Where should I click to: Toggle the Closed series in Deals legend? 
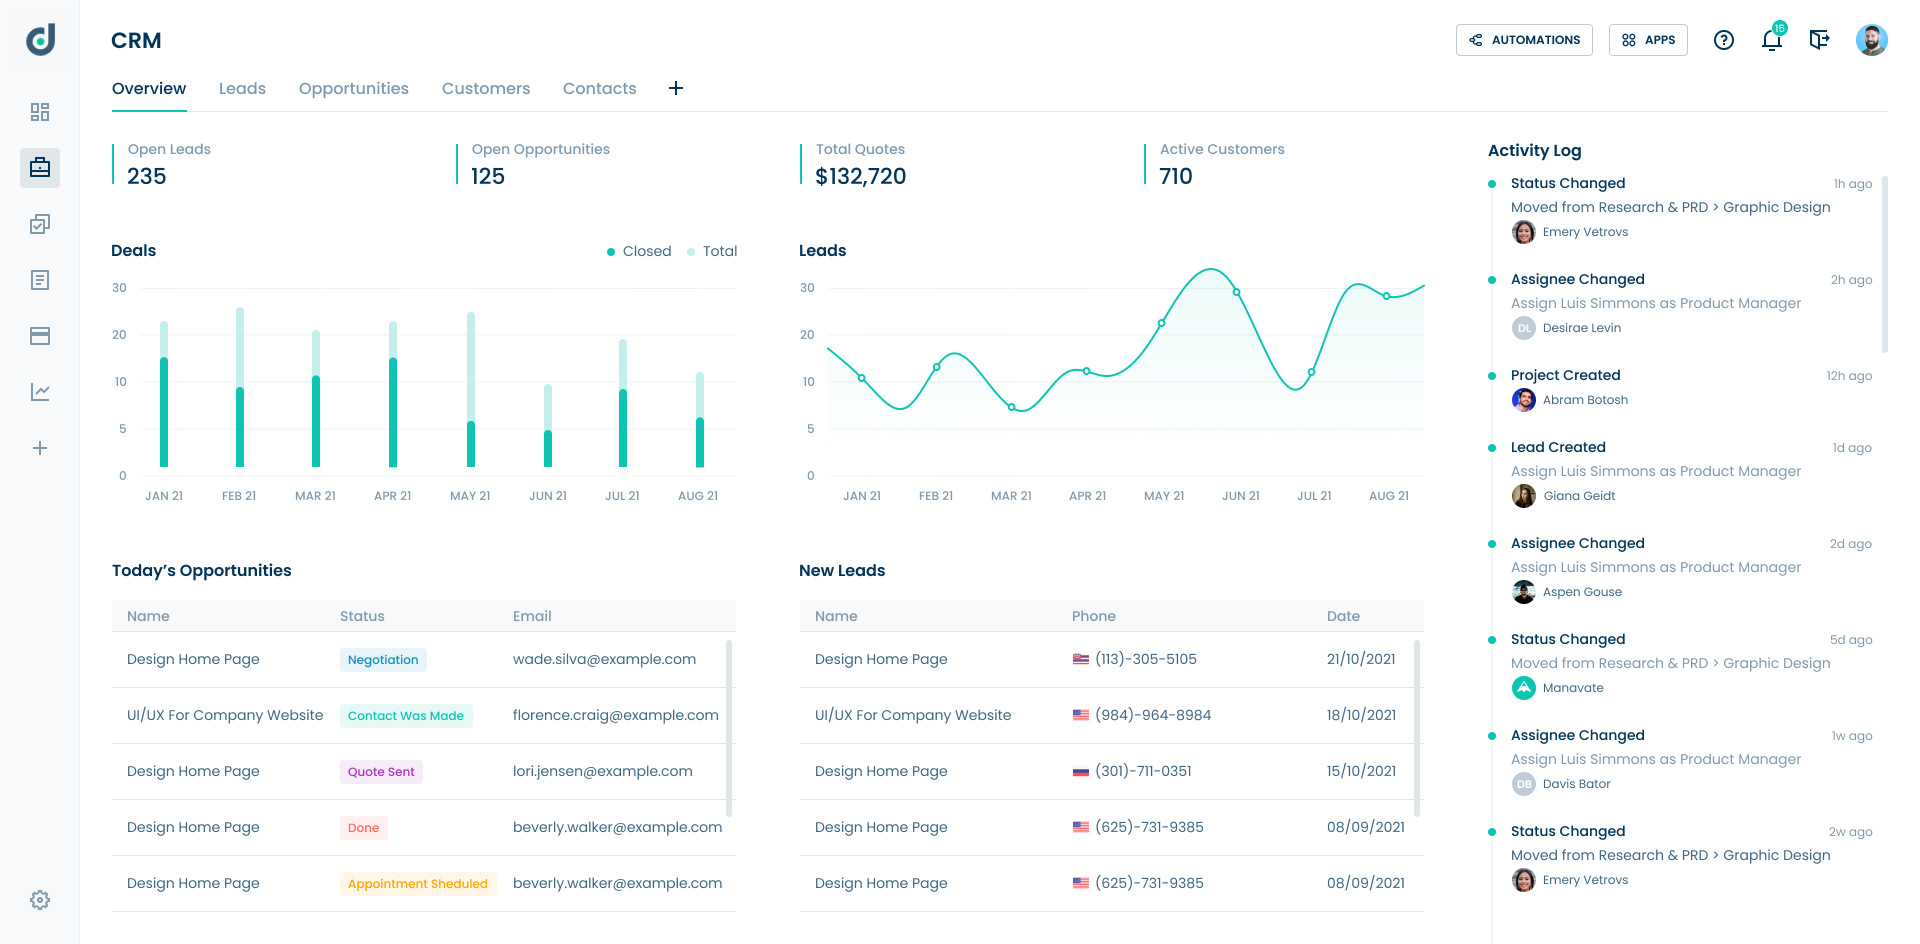(639, 251)
